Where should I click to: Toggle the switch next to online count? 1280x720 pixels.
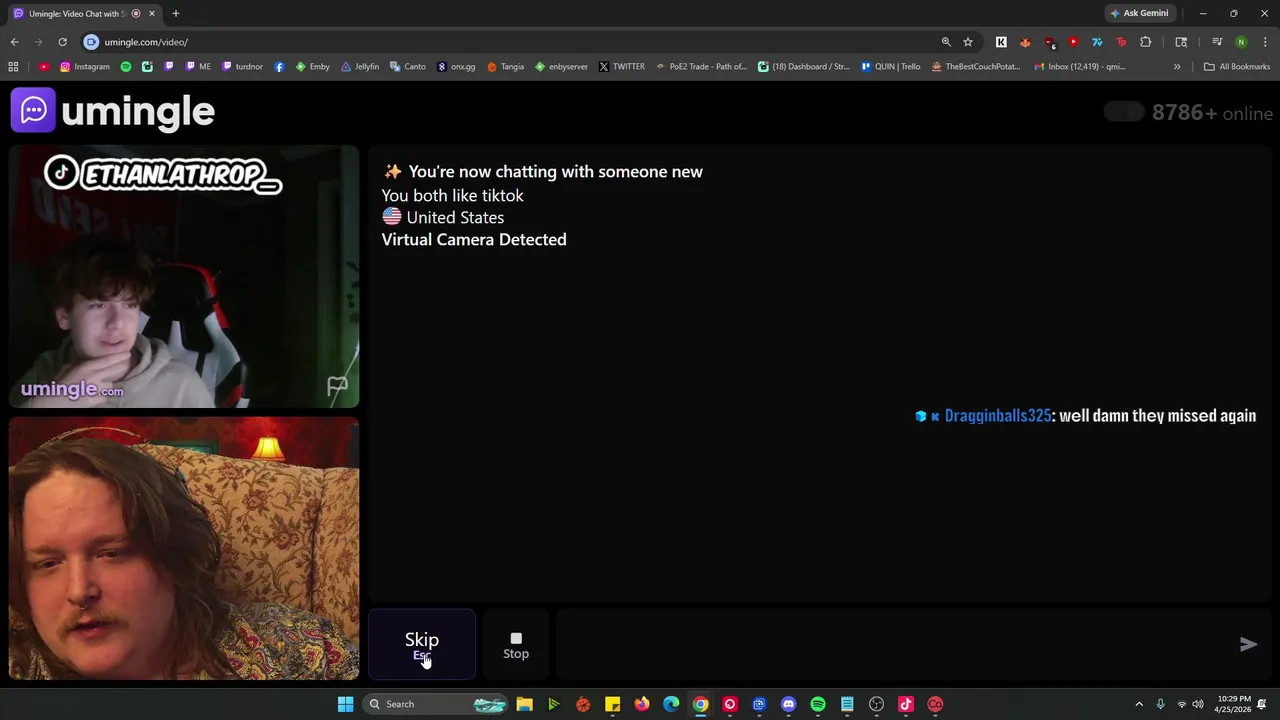[1124, 112]
